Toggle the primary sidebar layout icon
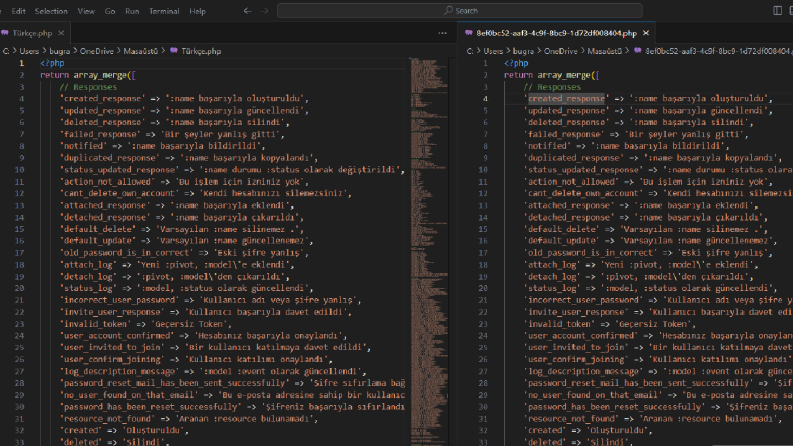Image resolution: width=793 pixels, height=446 pixels. (x=778, y=11)
